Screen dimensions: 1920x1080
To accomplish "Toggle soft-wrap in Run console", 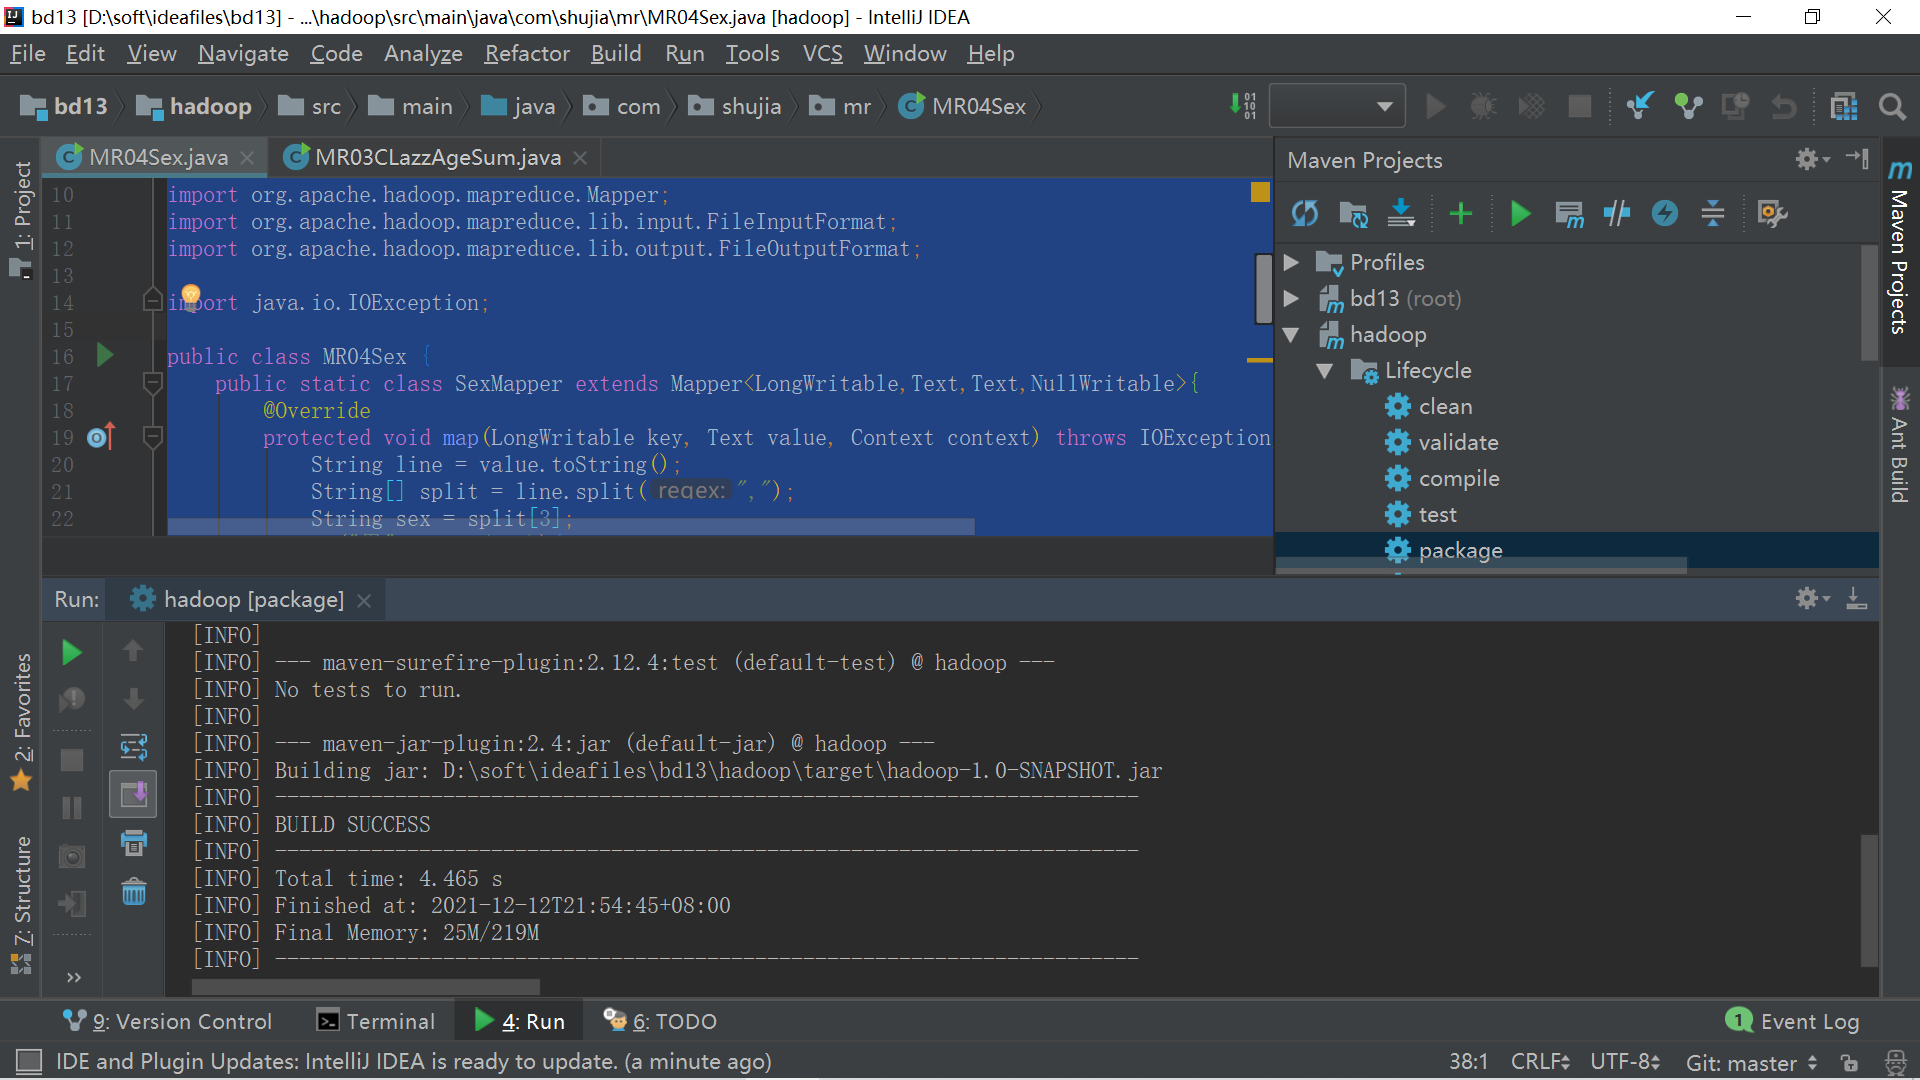I will pos(133,746).
